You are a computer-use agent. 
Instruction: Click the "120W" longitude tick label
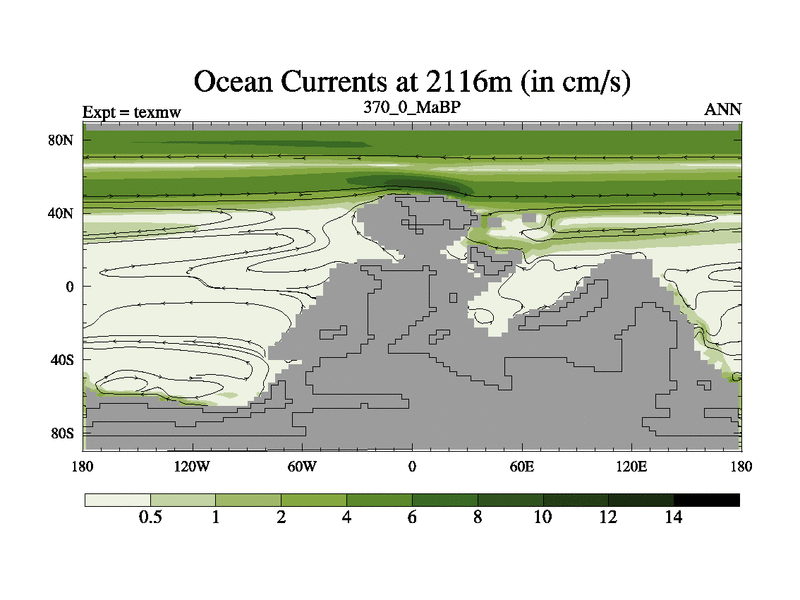click(192, 467)
